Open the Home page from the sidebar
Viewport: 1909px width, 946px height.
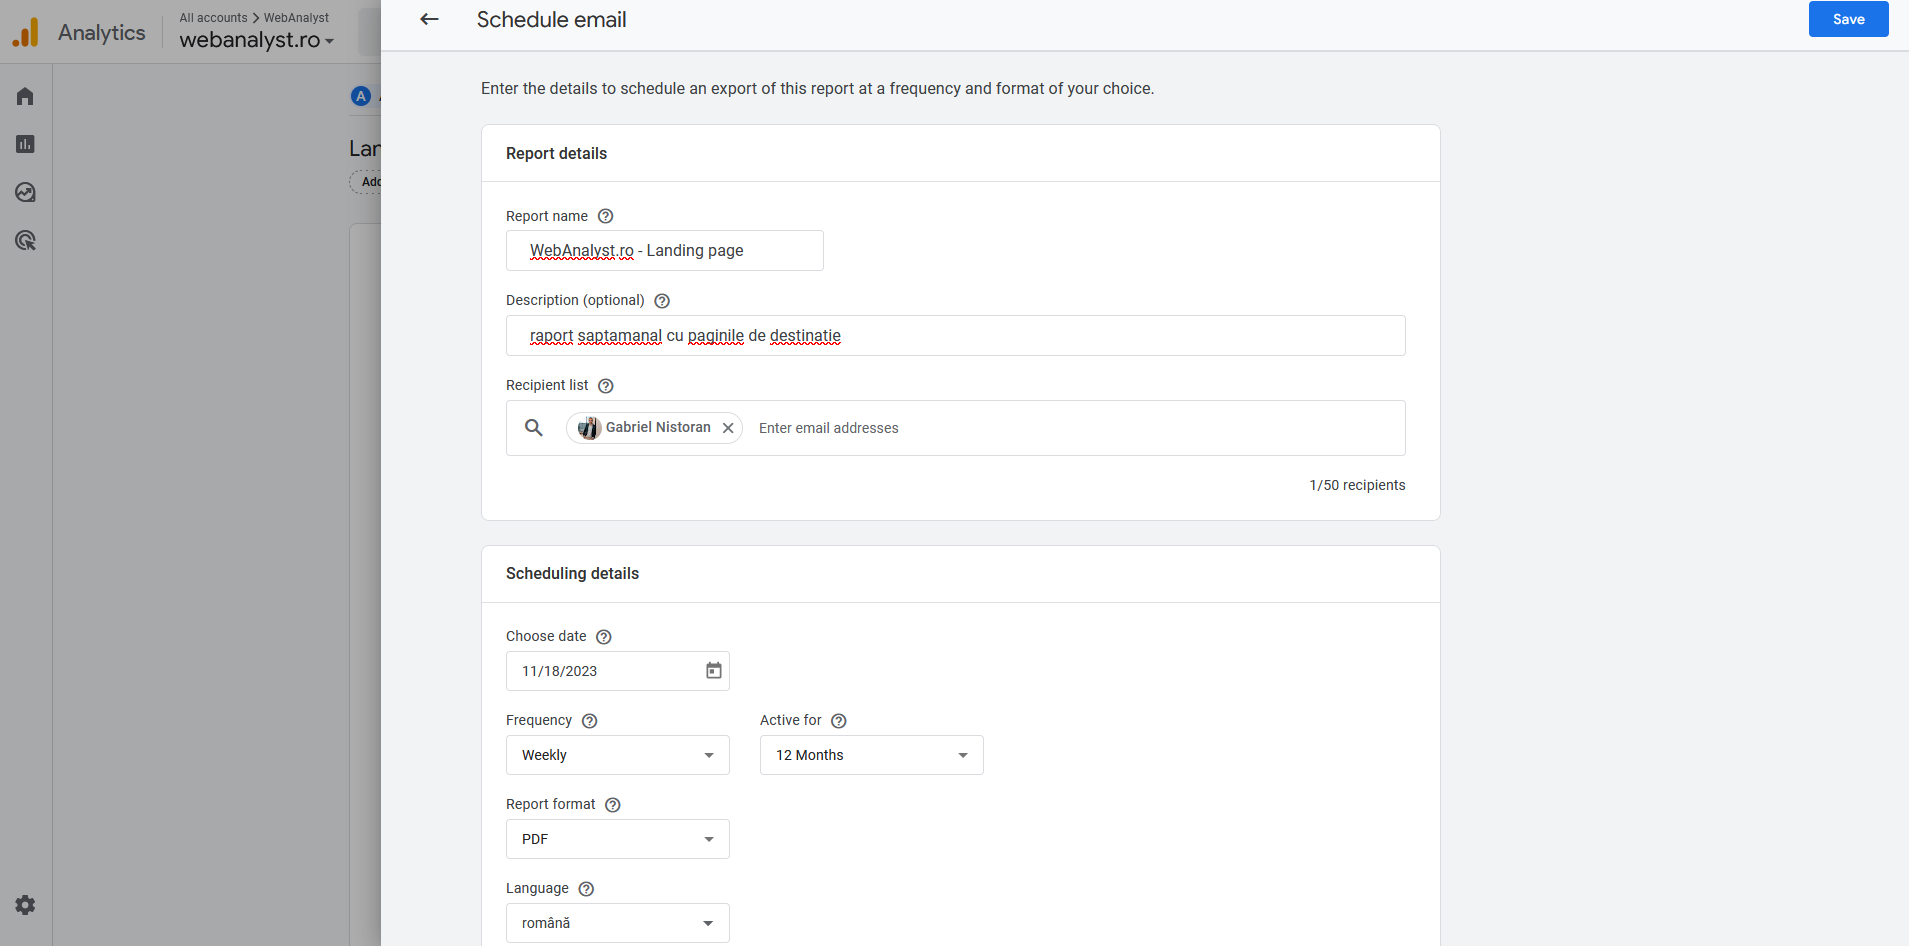25,95
